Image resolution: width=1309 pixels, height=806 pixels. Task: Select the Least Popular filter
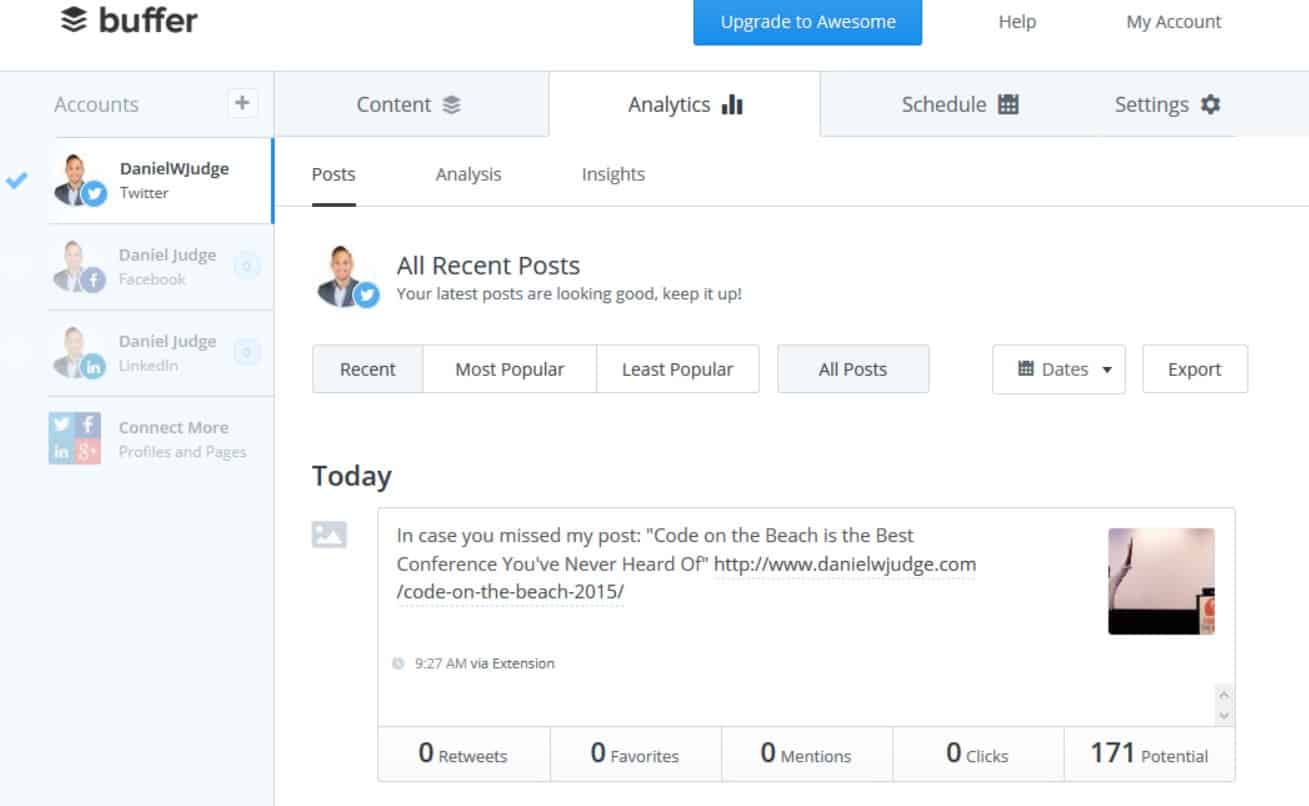[x=678, y=369]
